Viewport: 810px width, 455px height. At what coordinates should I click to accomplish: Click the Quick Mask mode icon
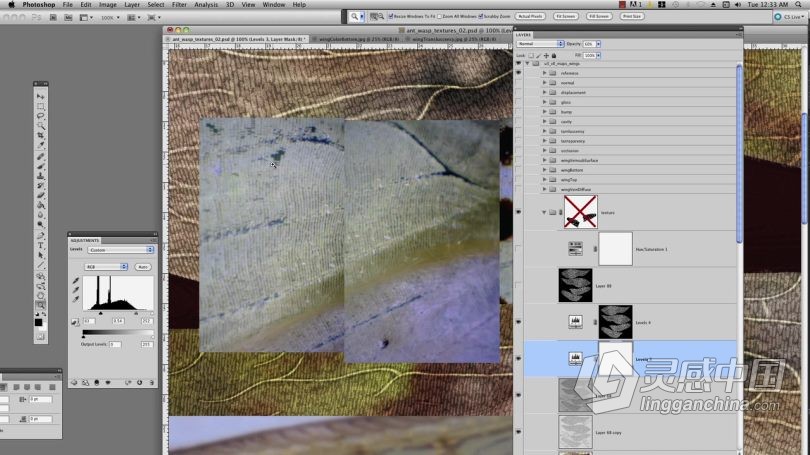pyautogui.click(x=40, y=337)
